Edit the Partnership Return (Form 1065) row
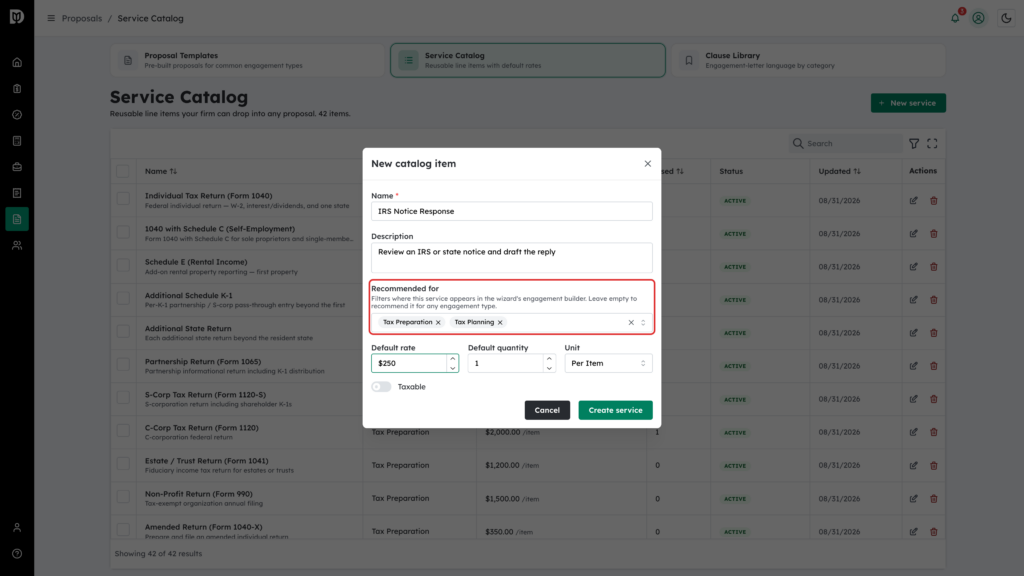The height and width of the screenshot is (576, 1024). tap(914, 366)
